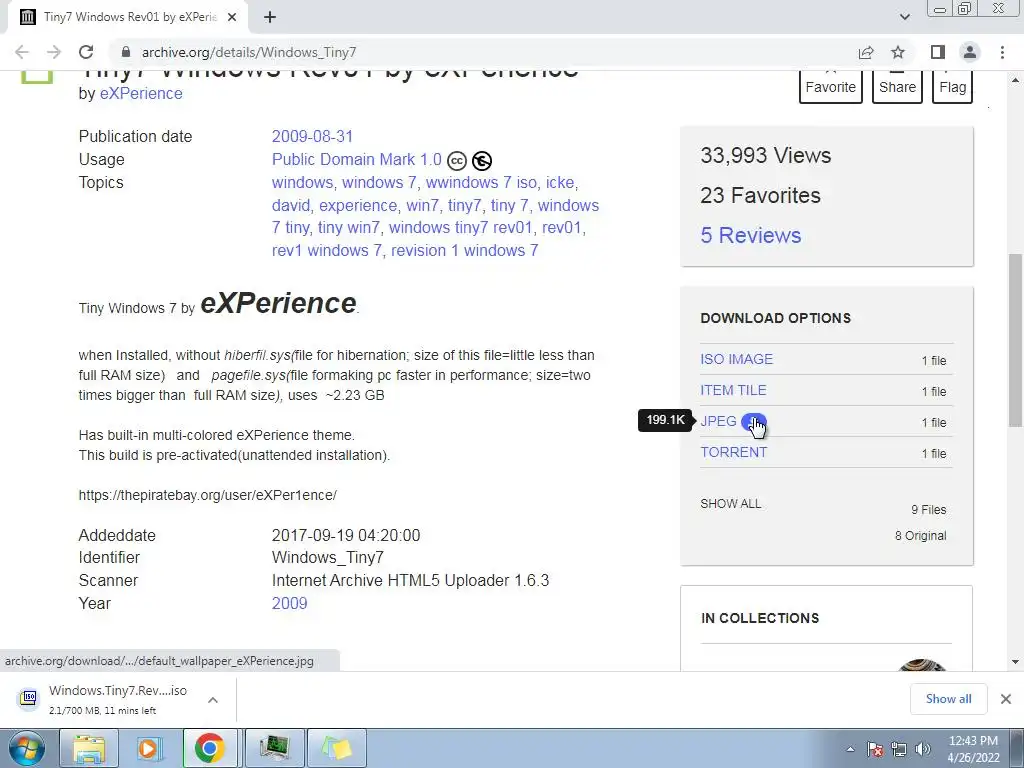Show hidden system tray icons arrow

[850, 749]
